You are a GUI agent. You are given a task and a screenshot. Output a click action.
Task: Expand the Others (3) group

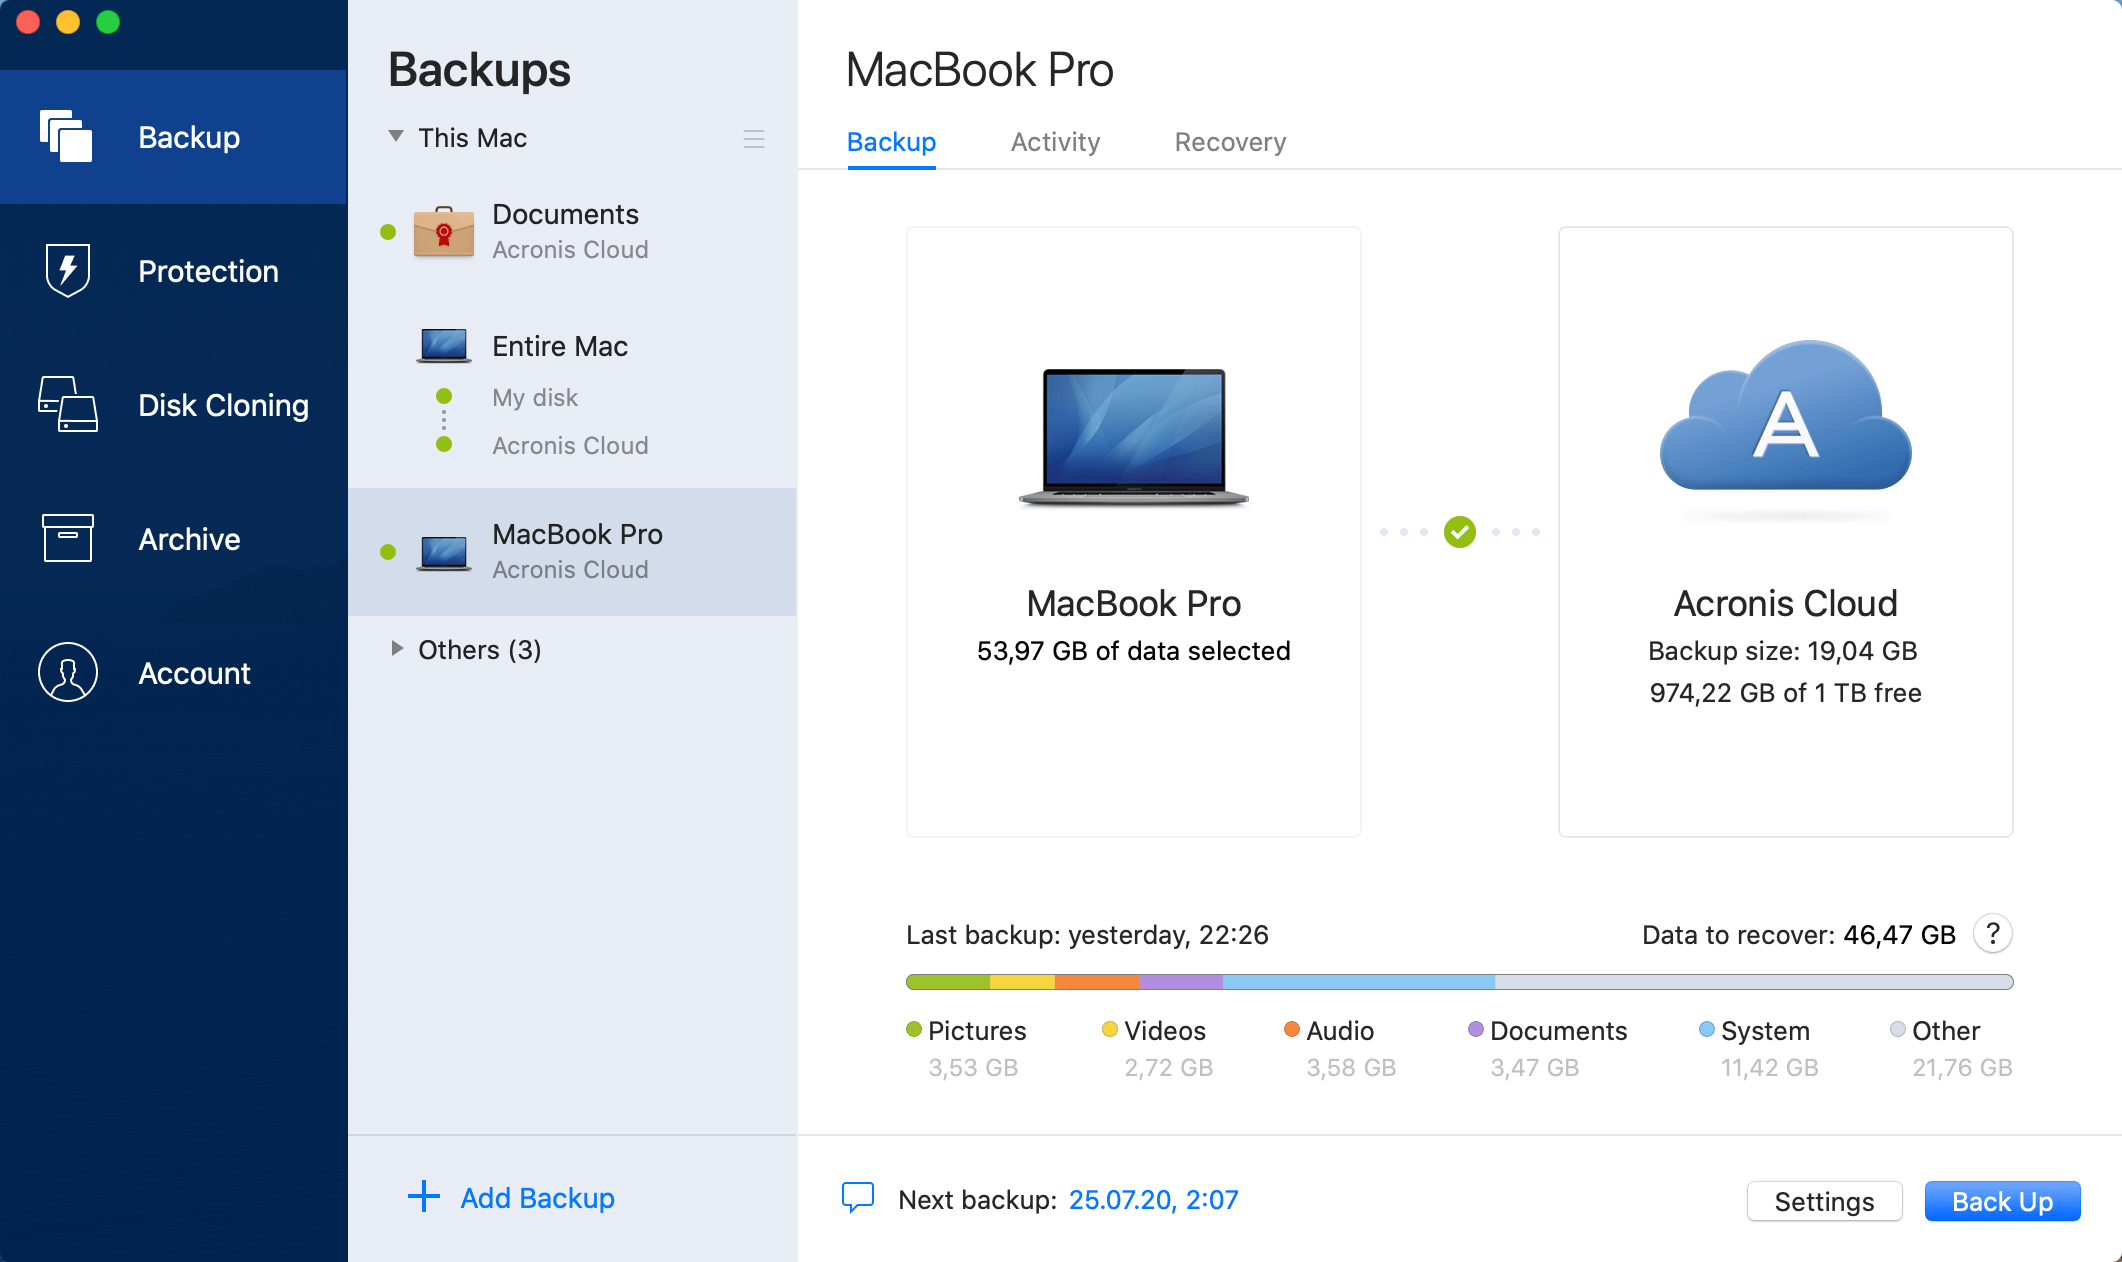tap(396, 649)
